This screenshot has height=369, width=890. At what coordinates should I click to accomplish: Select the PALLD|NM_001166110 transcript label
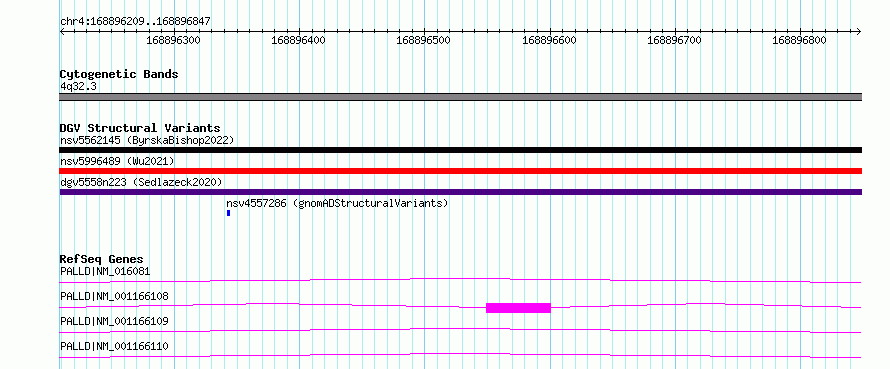(x=114, y=346)
